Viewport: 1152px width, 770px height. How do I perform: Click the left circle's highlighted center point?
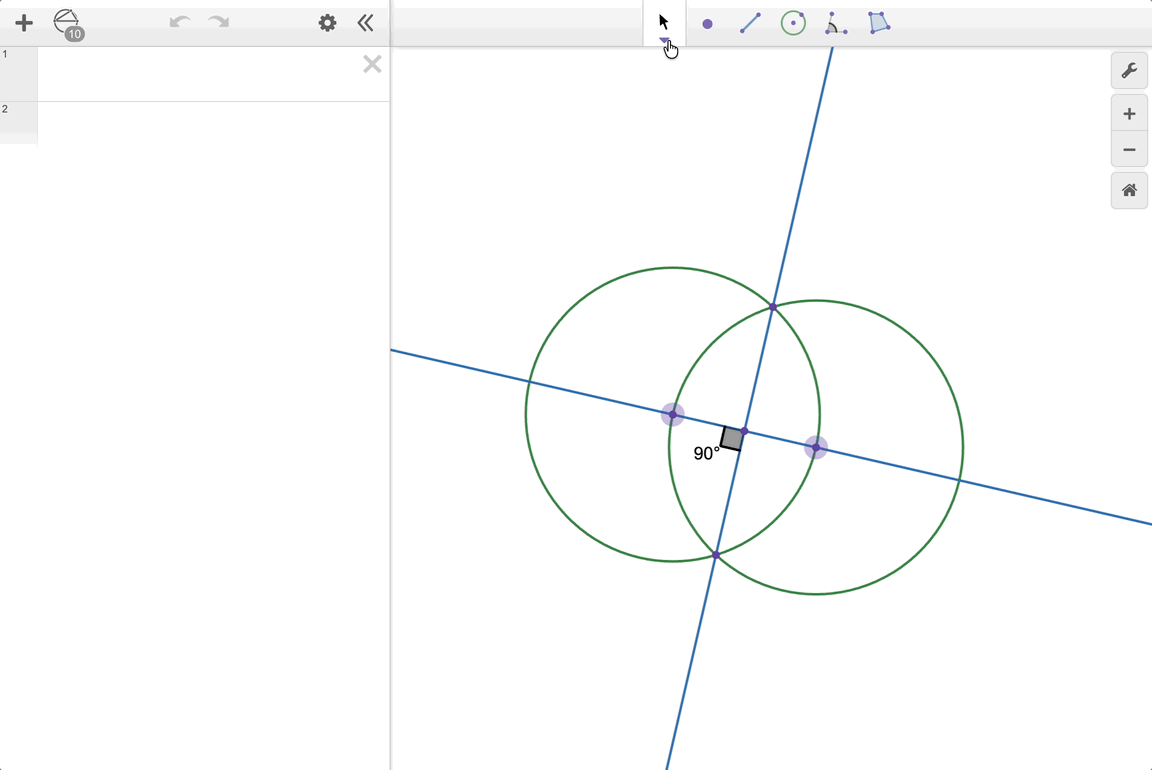[672, 414]
